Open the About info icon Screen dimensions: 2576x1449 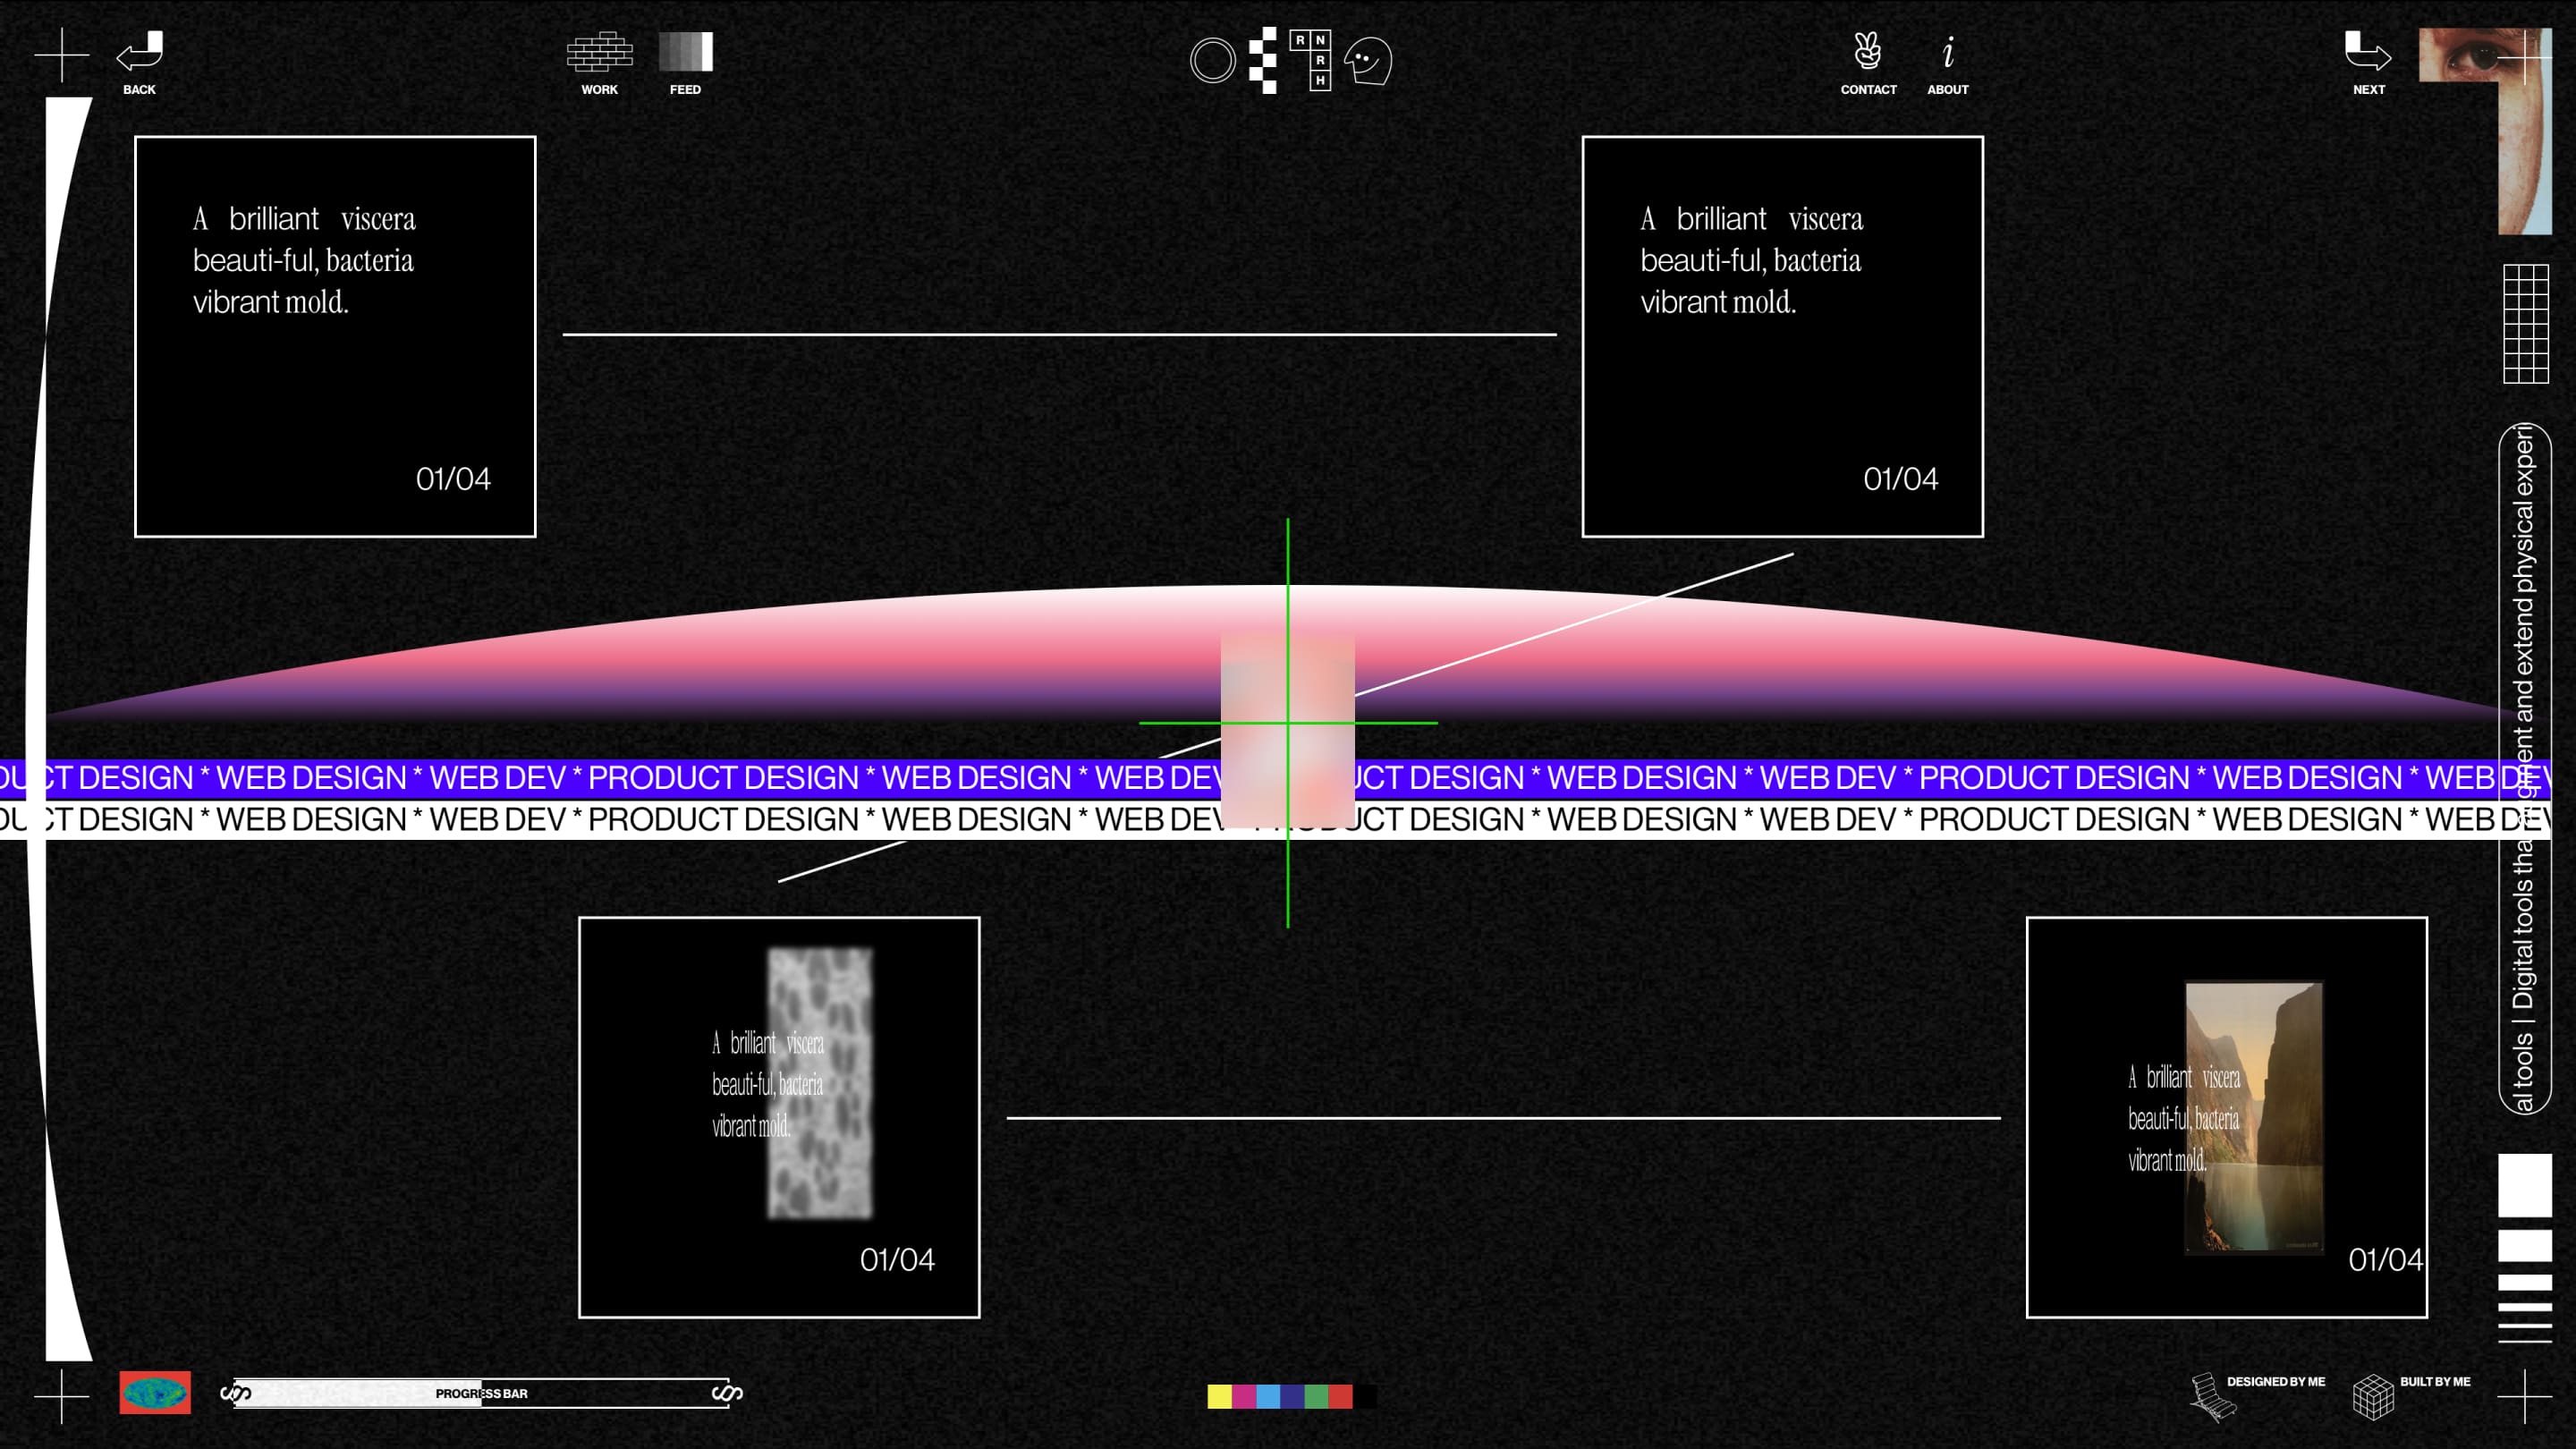point(1947,52)
